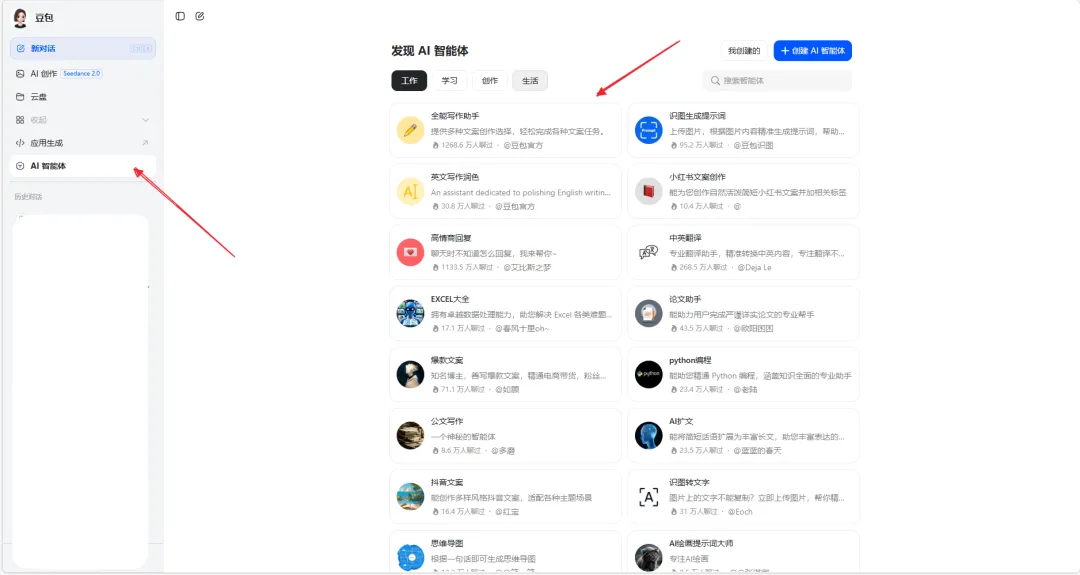The width and height of the screenshot is (1080, 575).
Task: Click the 识图生成提示词 blue icon
Action: pyautogui.click(x=648, y=130)
